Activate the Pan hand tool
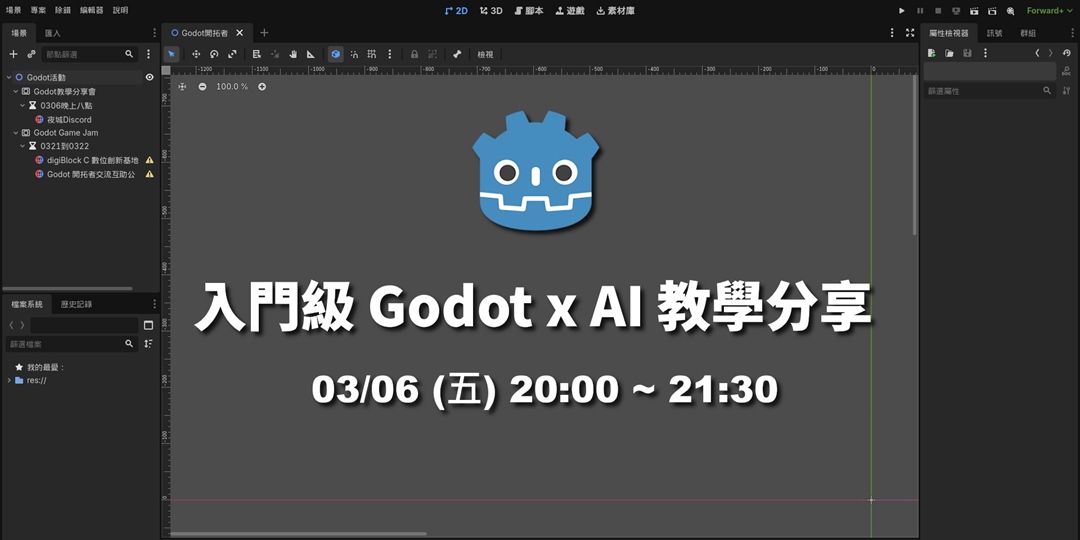 [293, 54]
